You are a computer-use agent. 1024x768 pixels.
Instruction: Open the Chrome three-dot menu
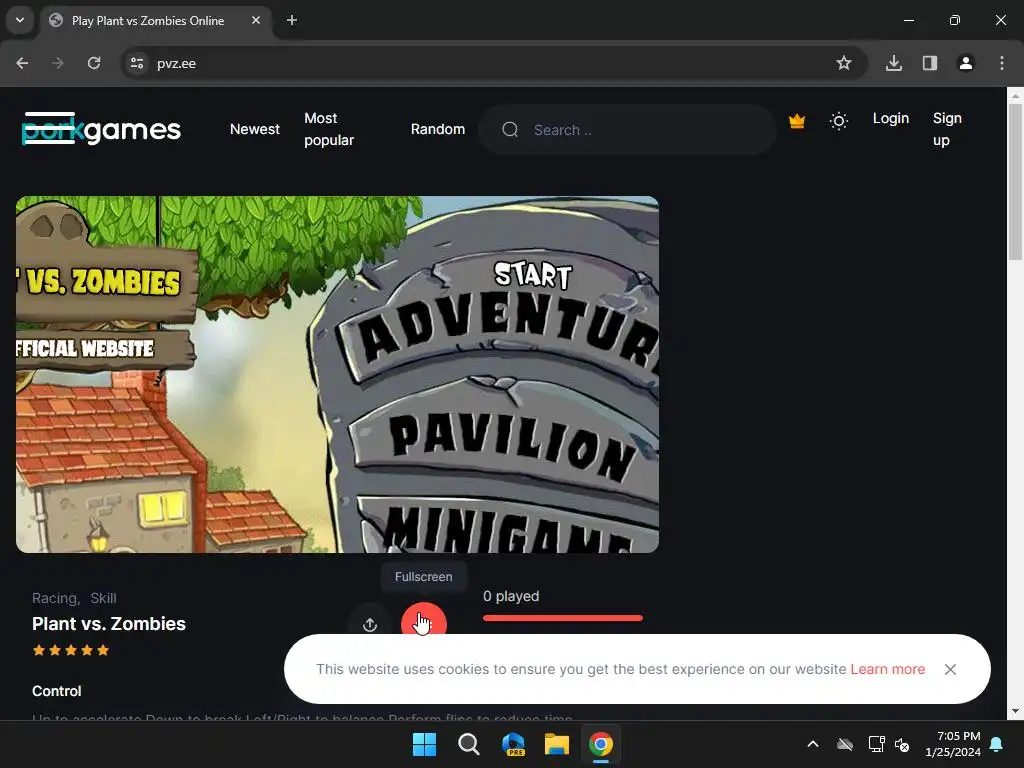[x=1002, y=63]
